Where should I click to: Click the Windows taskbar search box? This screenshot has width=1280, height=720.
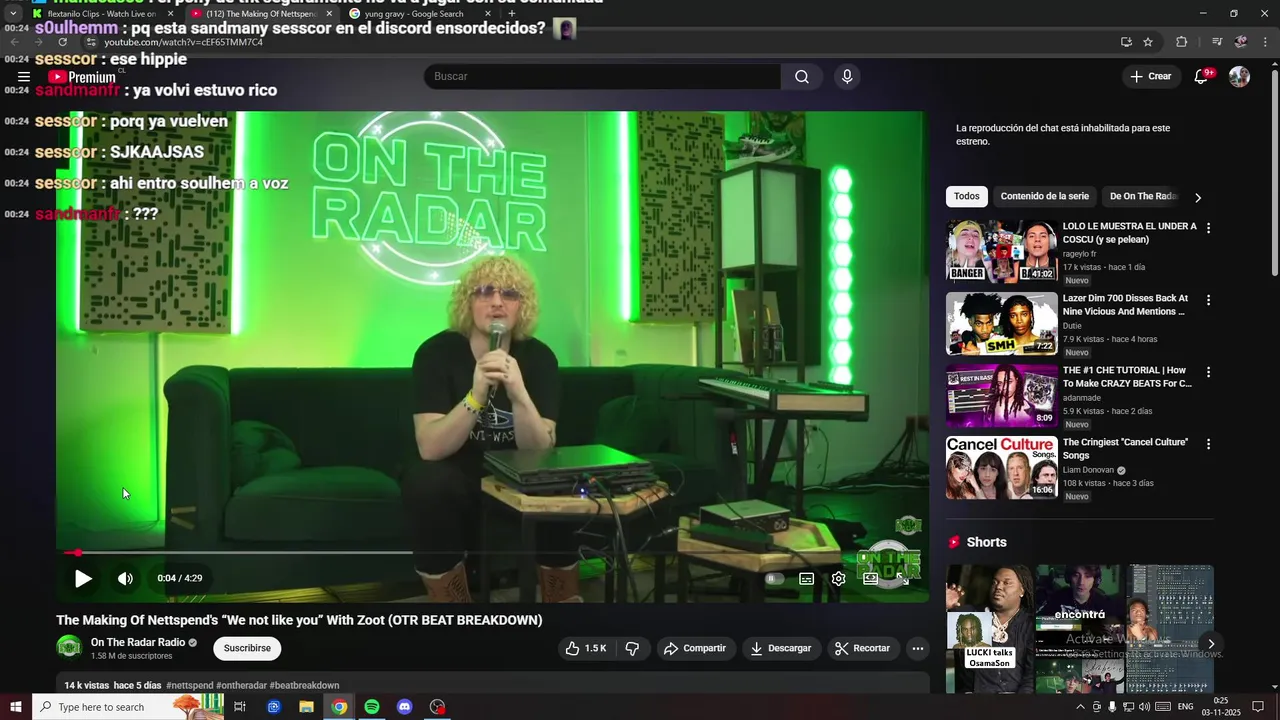click(128, 707)
